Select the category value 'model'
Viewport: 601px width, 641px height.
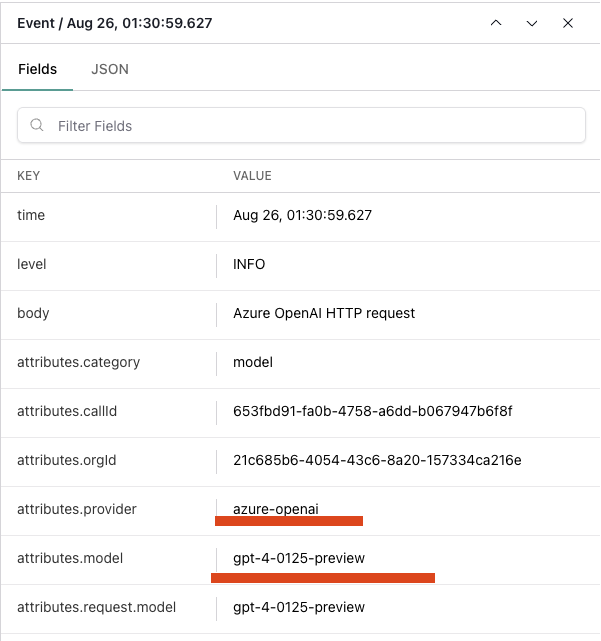253,362
